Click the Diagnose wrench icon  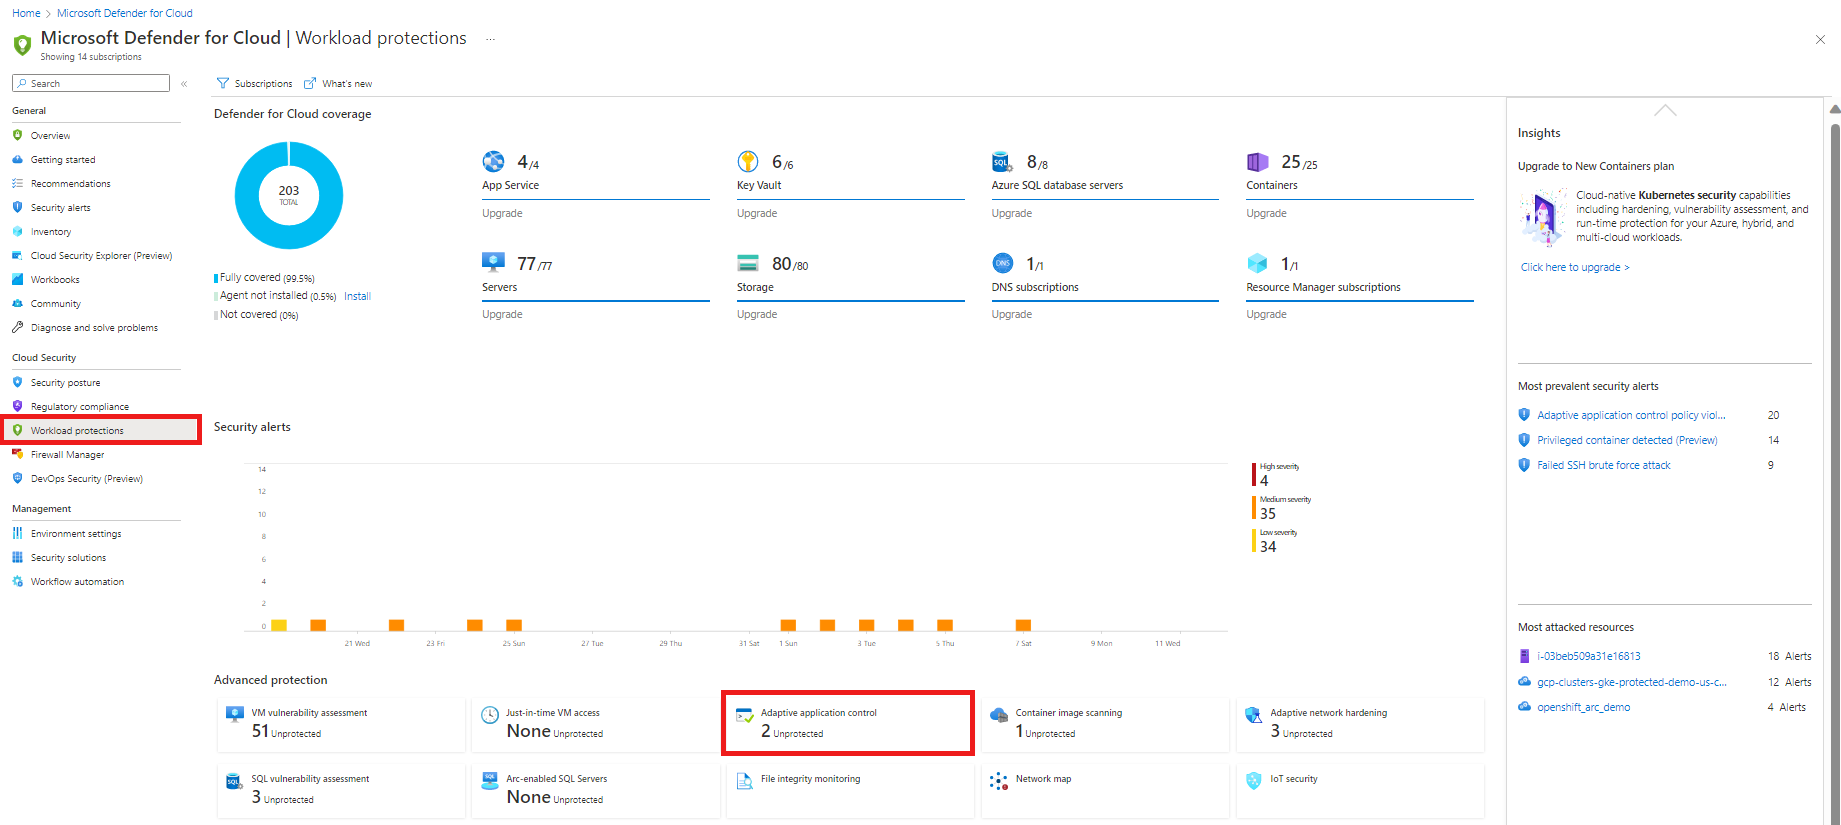[17, 327]
